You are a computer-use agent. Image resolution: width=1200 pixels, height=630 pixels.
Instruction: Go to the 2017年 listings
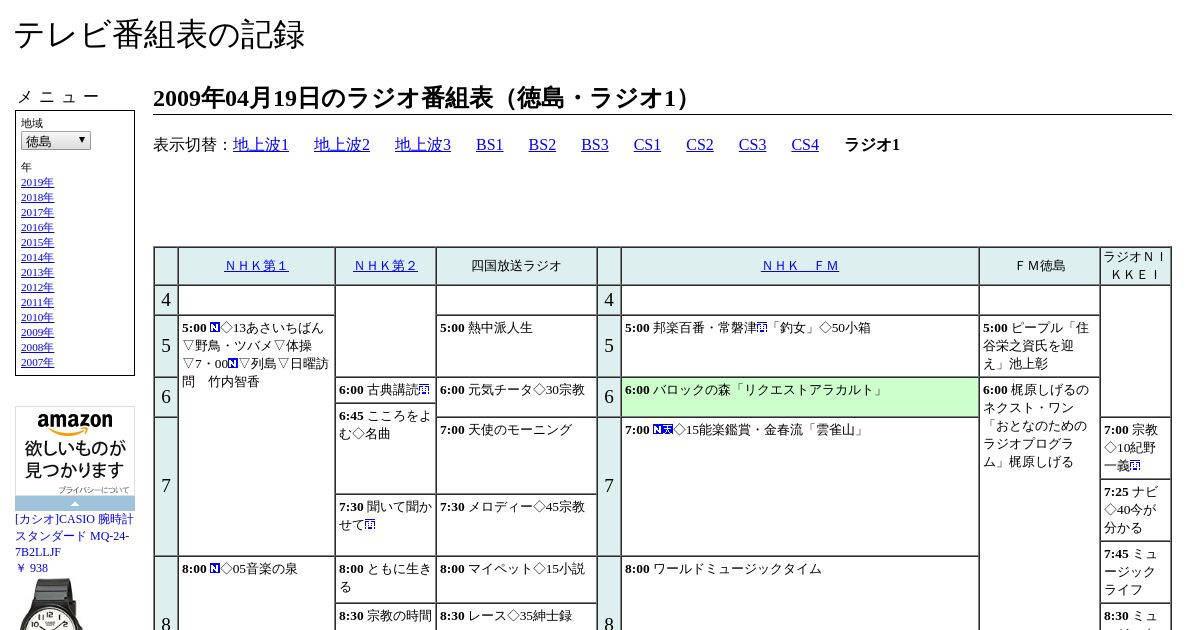pos(37,212)
